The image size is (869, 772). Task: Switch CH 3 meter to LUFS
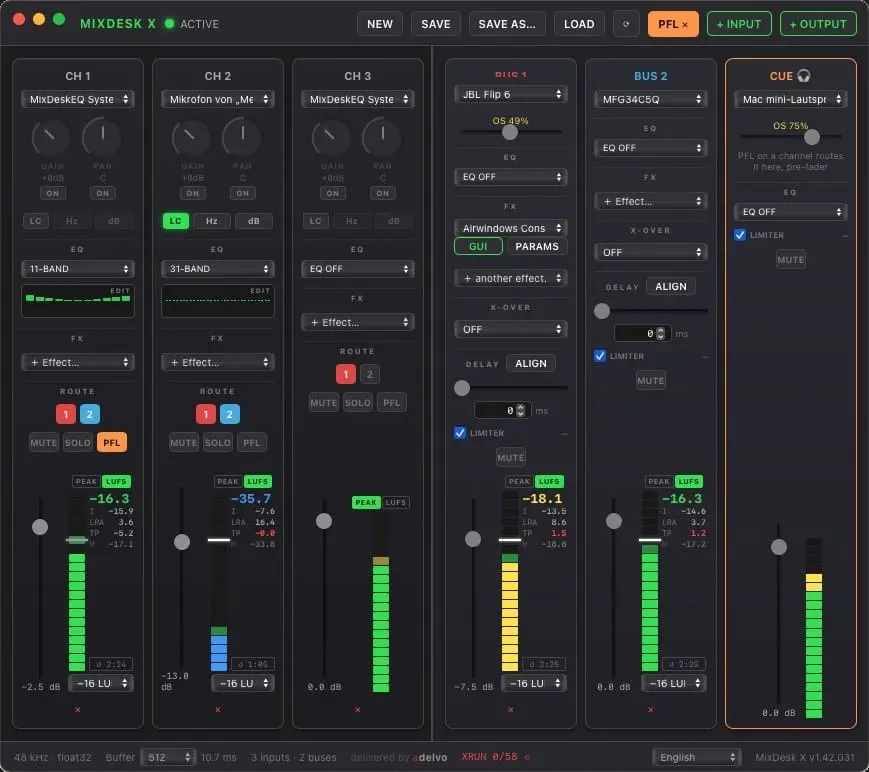click(395, 502)
